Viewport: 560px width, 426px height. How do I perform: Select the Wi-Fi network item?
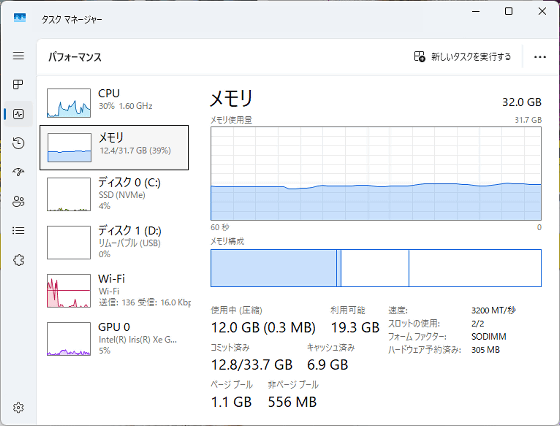[114, 290]
